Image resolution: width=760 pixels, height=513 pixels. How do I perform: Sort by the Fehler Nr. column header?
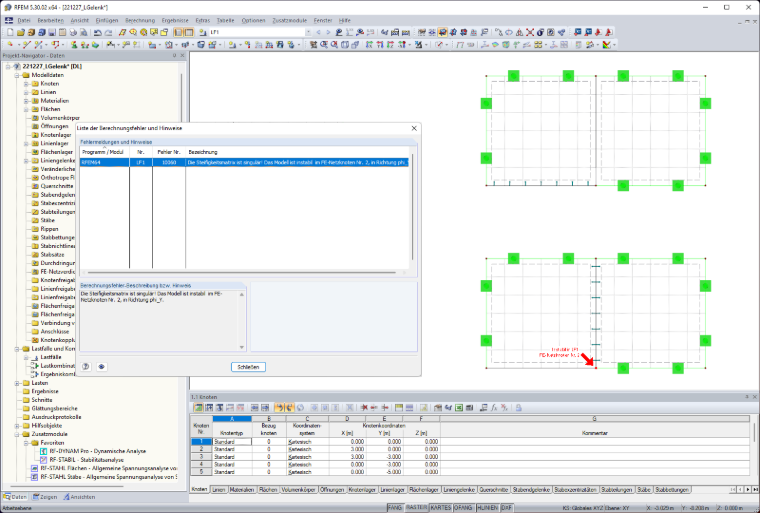point(169,152)
